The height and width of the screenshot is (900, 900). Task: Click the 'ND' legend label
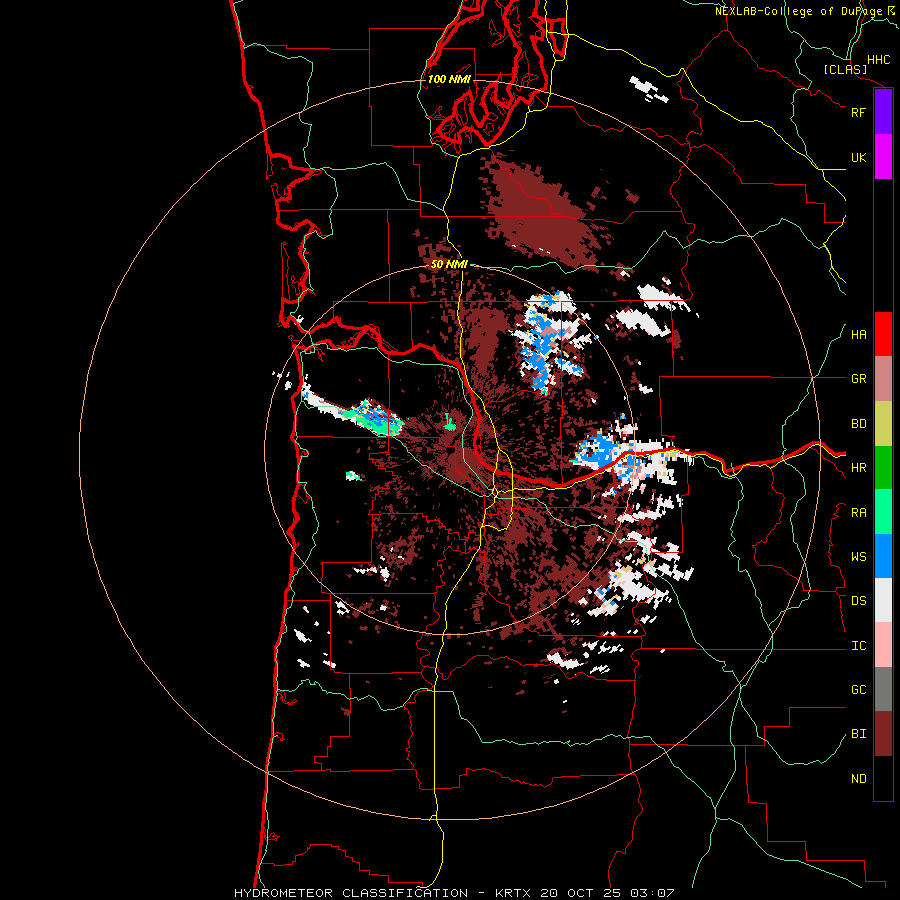(859, 779)
